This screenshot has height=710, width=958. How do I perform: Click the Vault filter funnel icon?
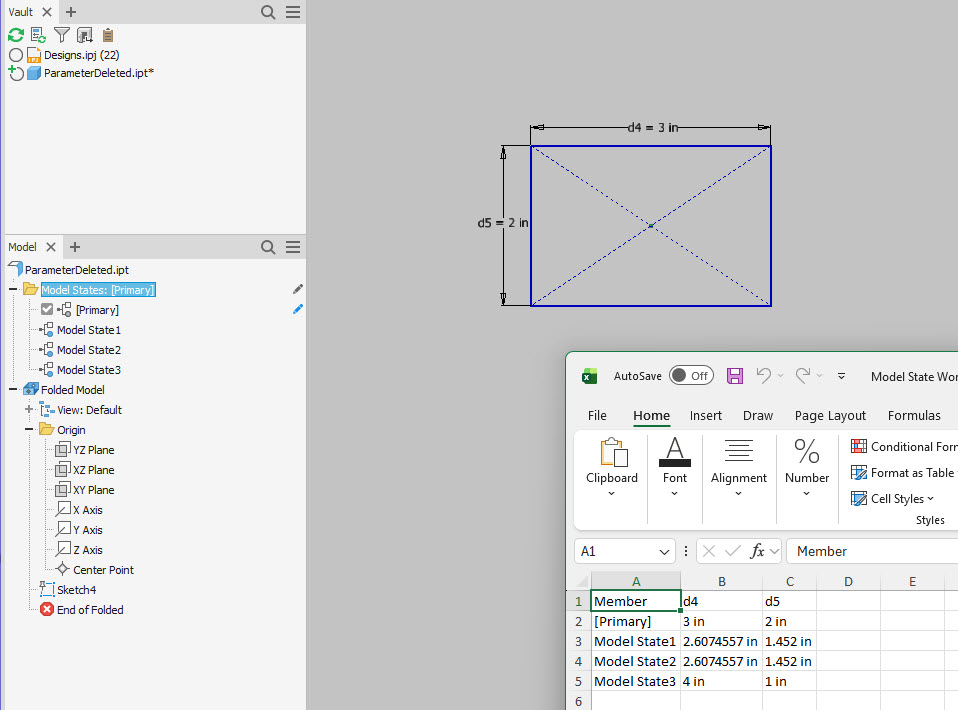(x=62, y=35)
